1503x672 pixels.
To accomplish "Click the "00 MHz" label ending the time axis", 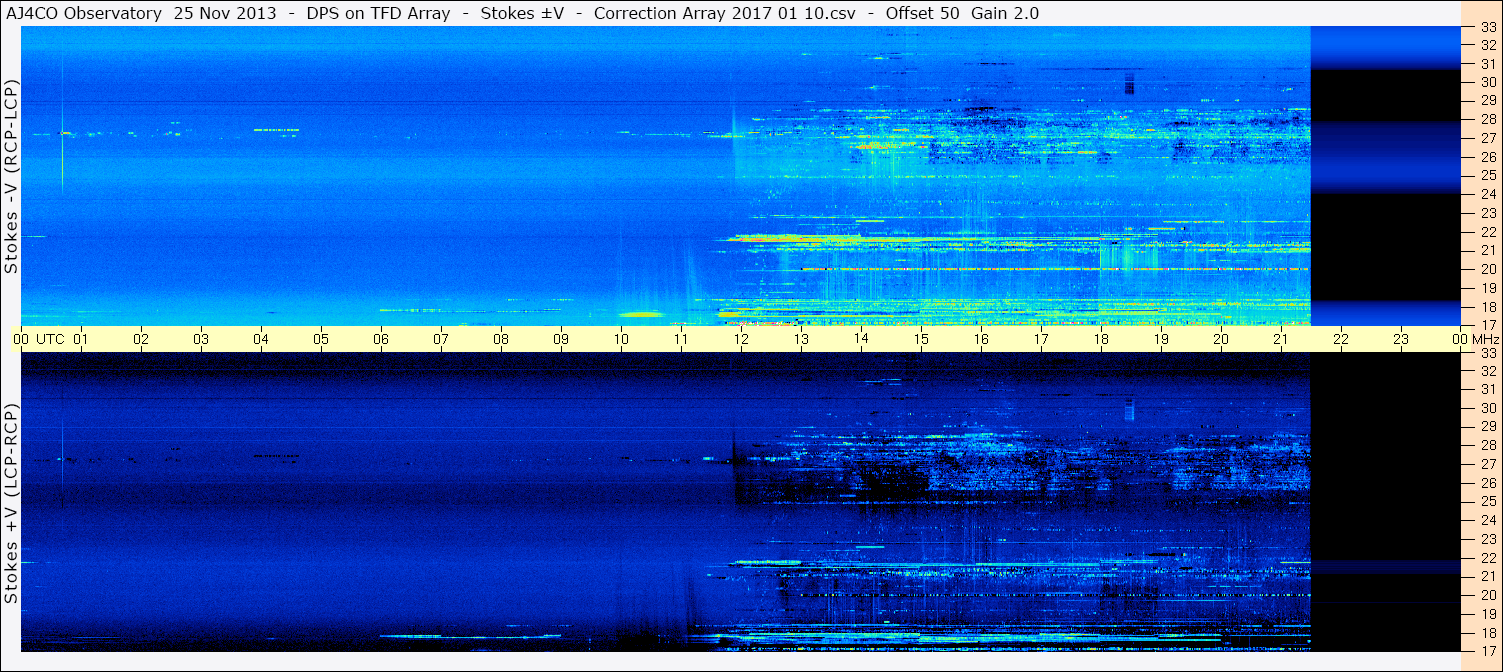I will pos(1475,339).
